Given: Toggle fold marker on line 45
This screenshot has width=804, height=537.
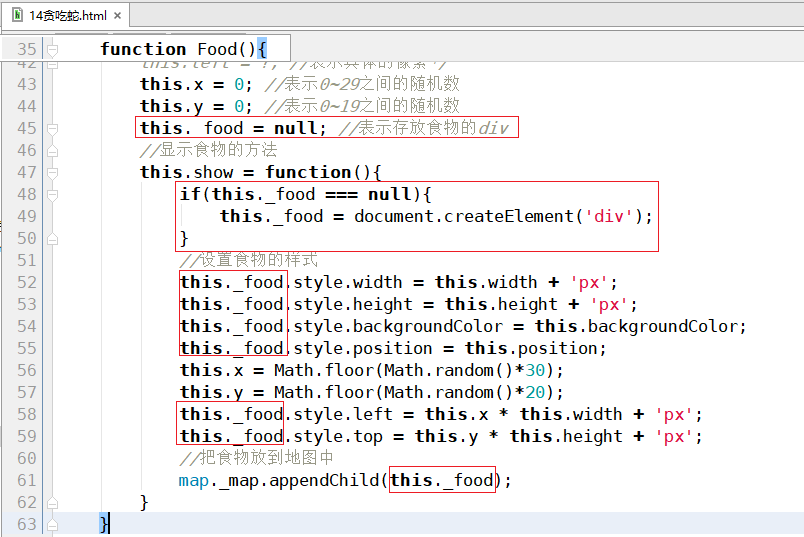Looking at the screenshot, I should tap(50, 128).
